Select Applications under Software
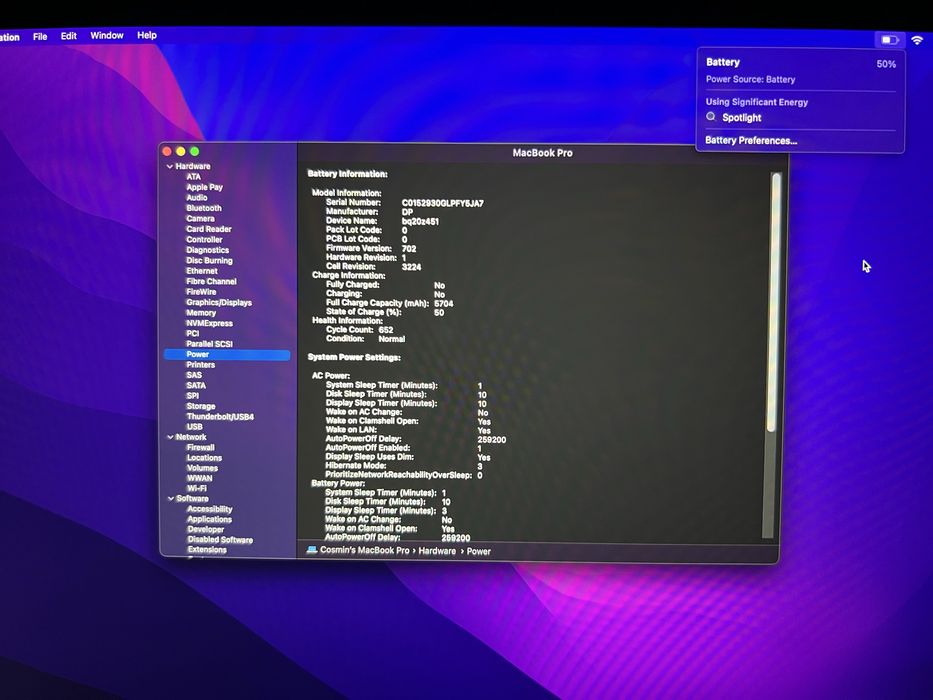933x700 pixels. [x=209, y=519]
